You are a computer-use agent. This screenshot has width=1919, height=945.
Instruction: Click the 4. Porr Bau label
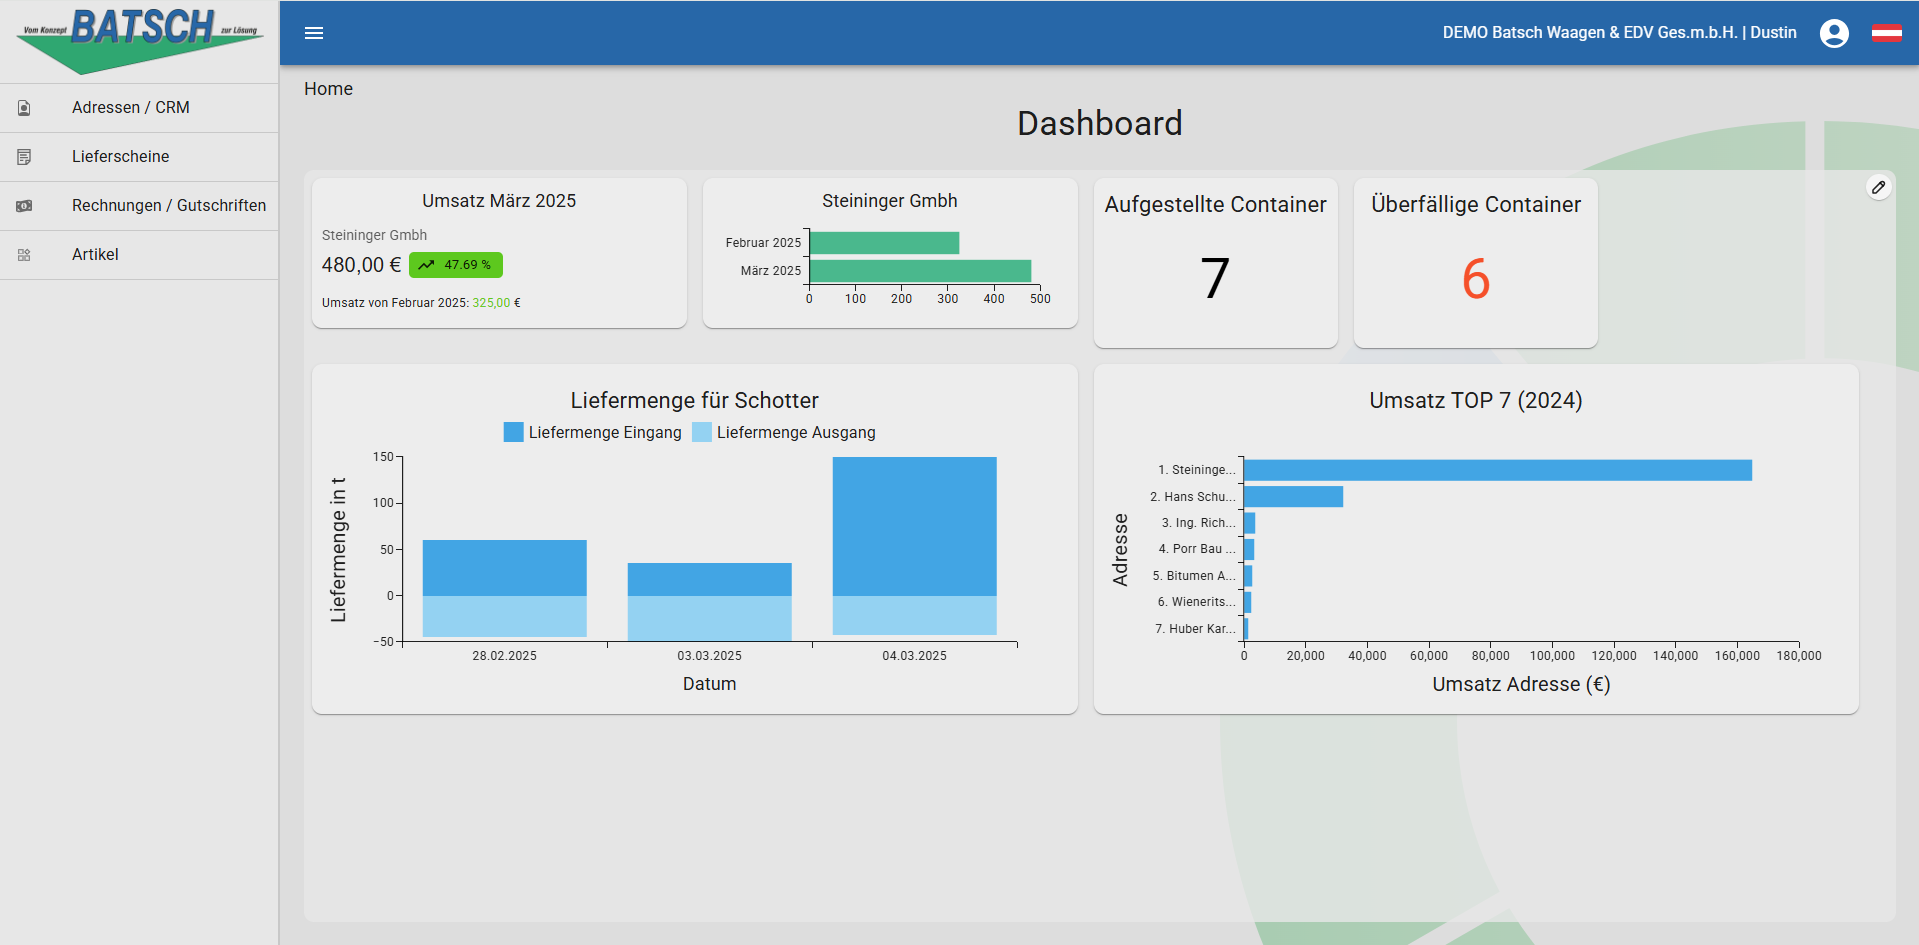[x=1197, y=549]
